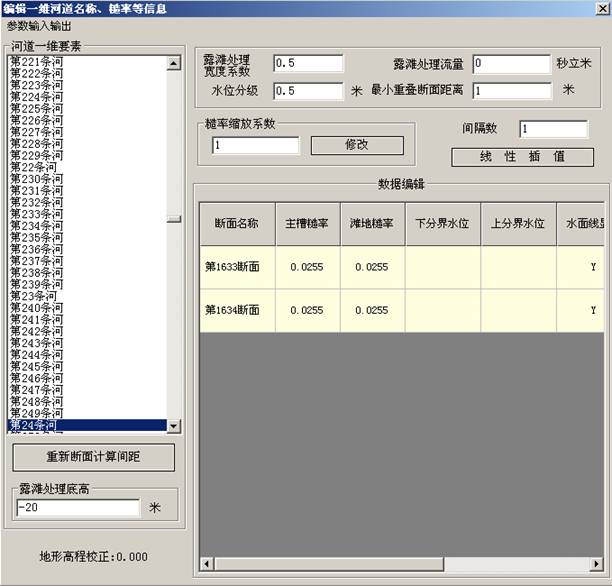Click the 线性插值 button

tap(522, 157)
